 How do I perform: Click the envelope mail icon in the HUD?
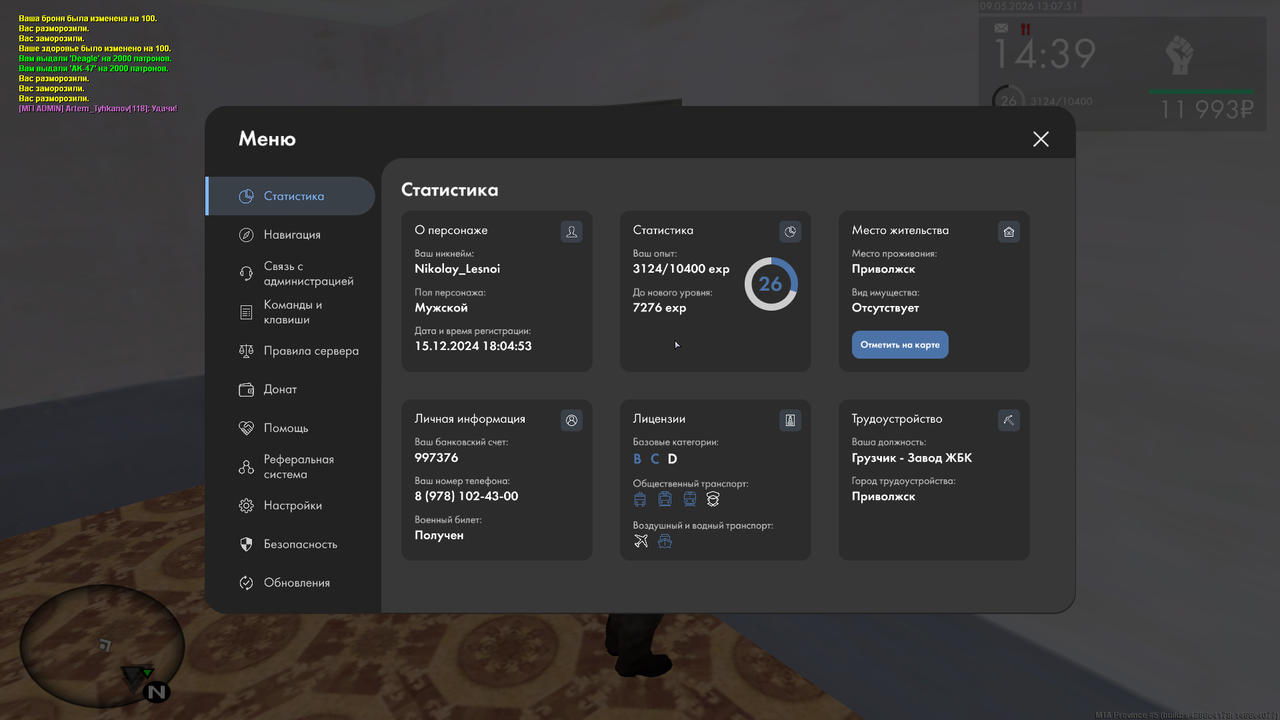(x=1001, y=29)
